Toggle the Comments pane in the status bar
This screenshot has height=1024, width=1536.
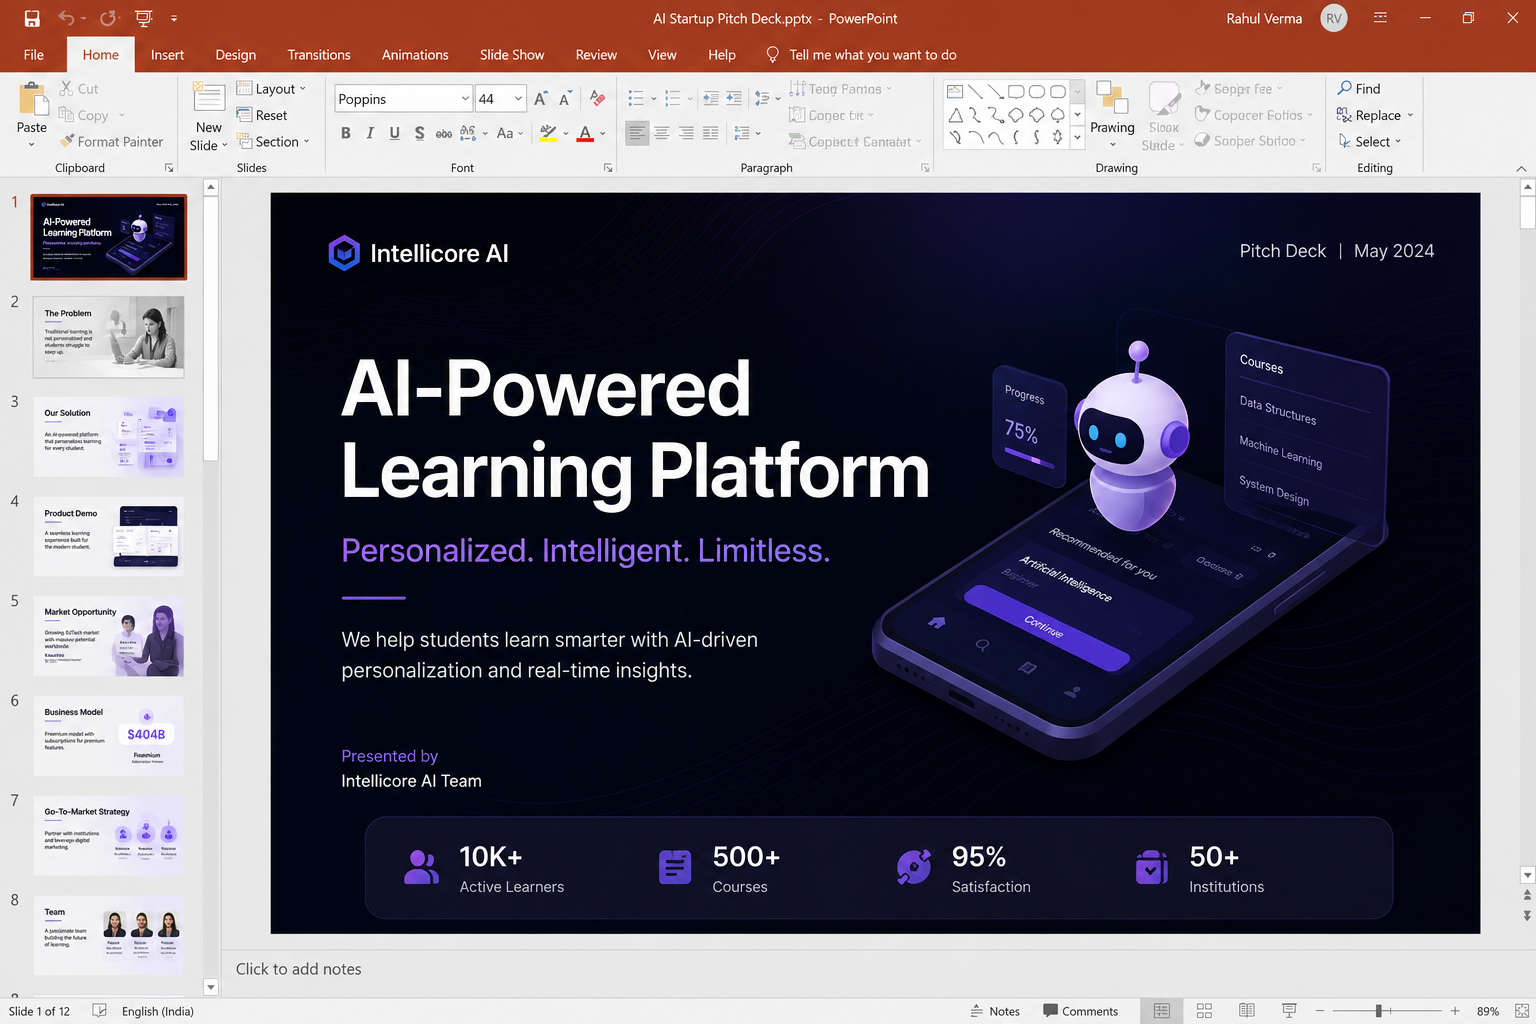(x=1080, y=1011)
